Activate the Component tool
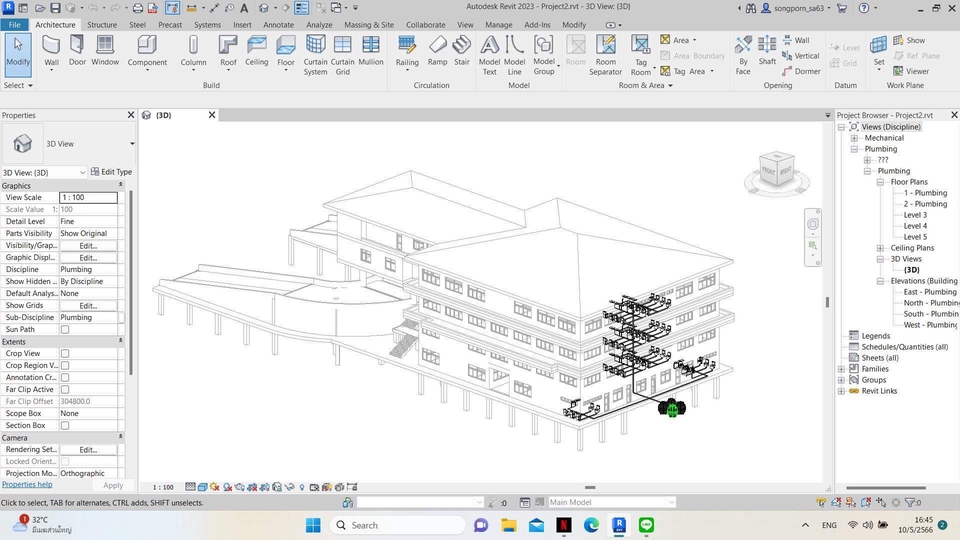Viewport: 960px width, 540px height. point(147,51)
